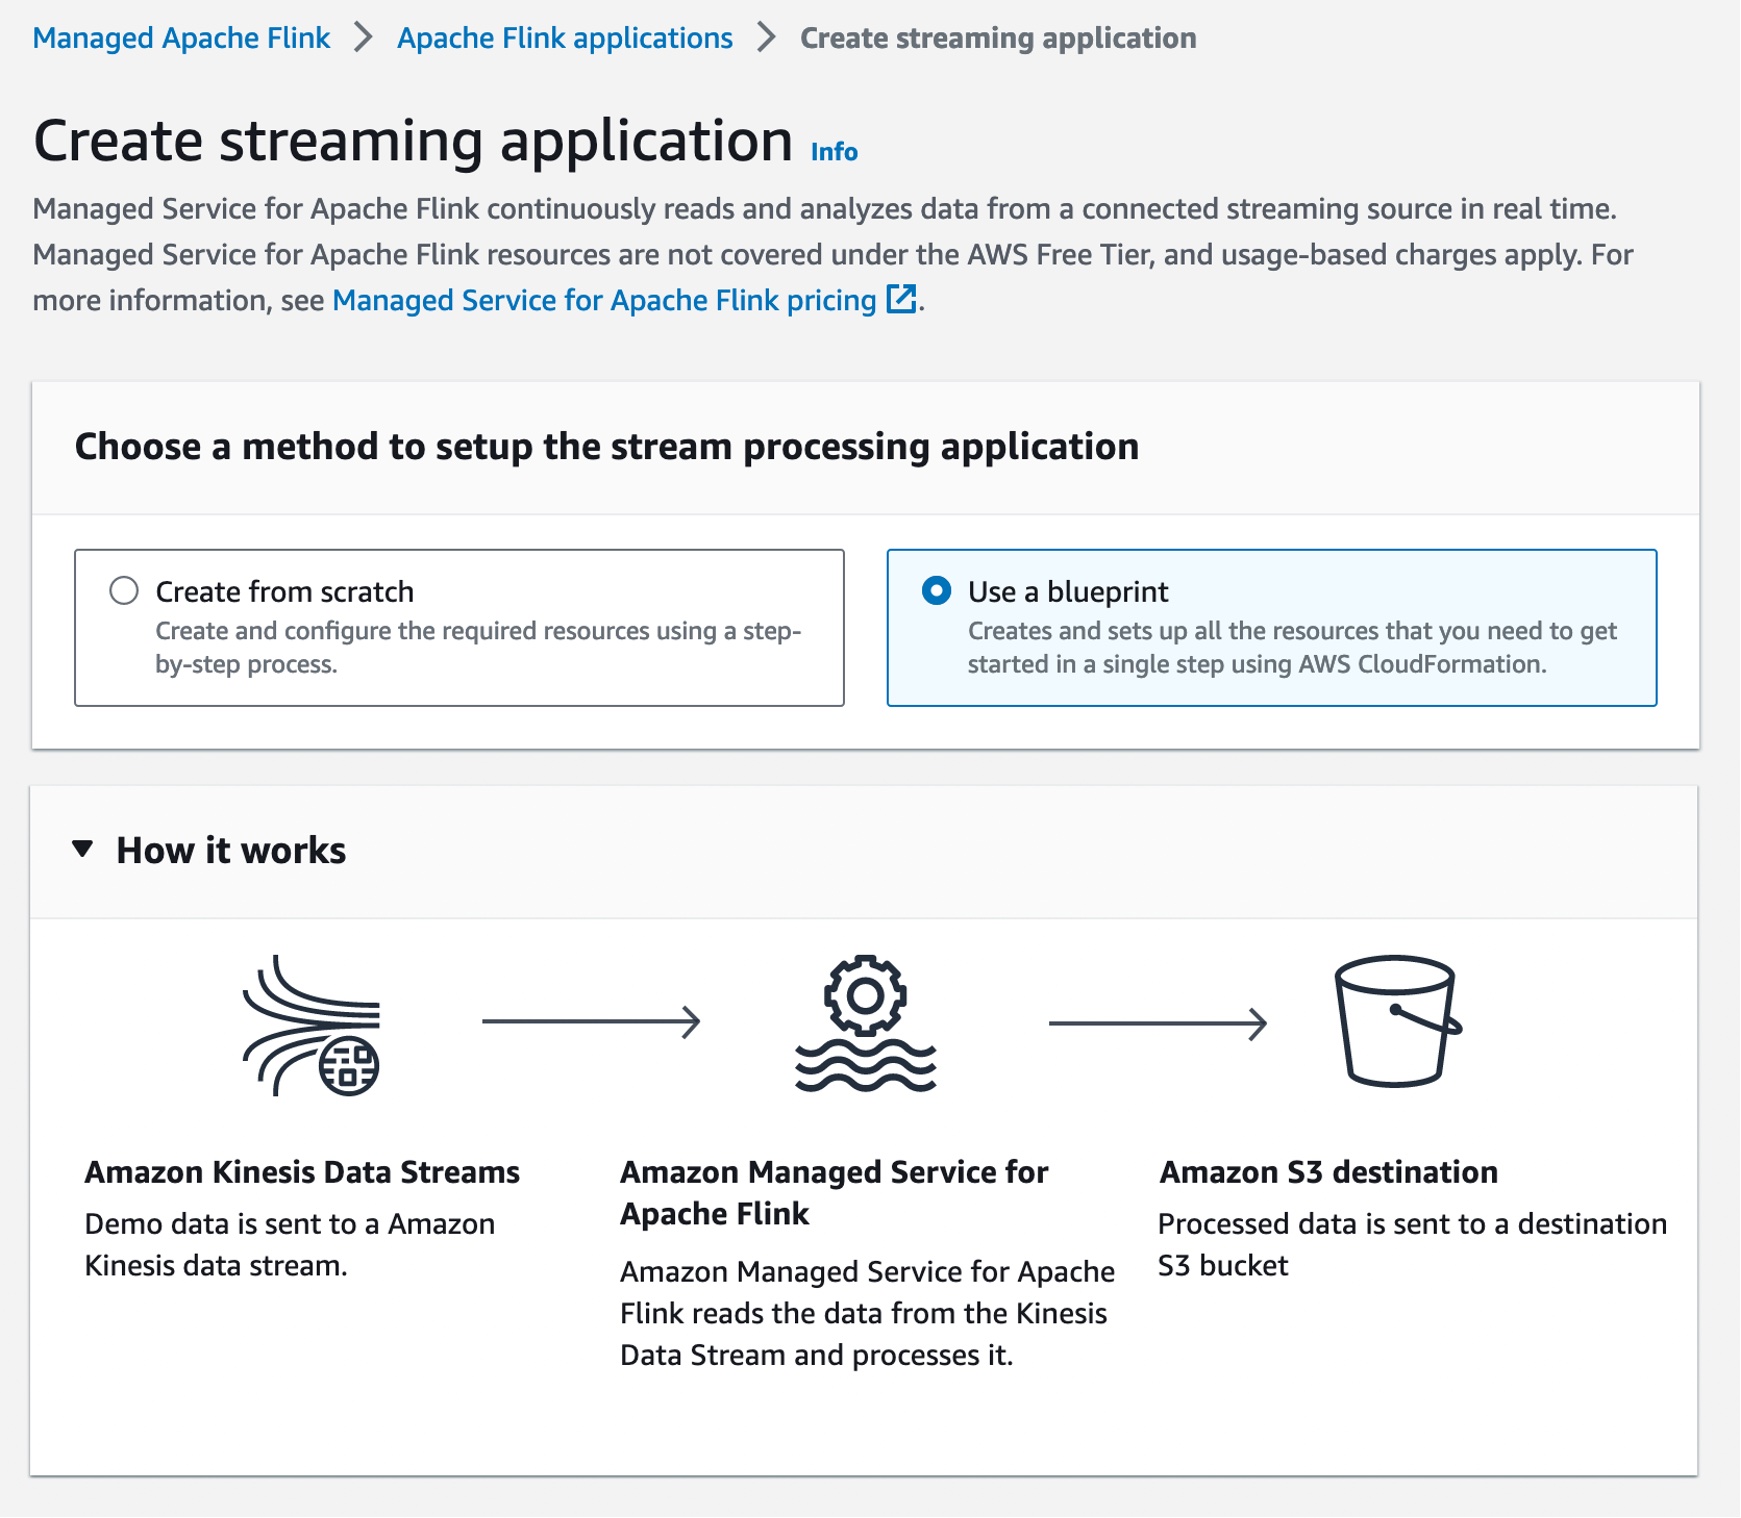Click the Create streaming application breadcrumb text
The width and height of the screenshot is (1741, 1518).
(996, 38)
